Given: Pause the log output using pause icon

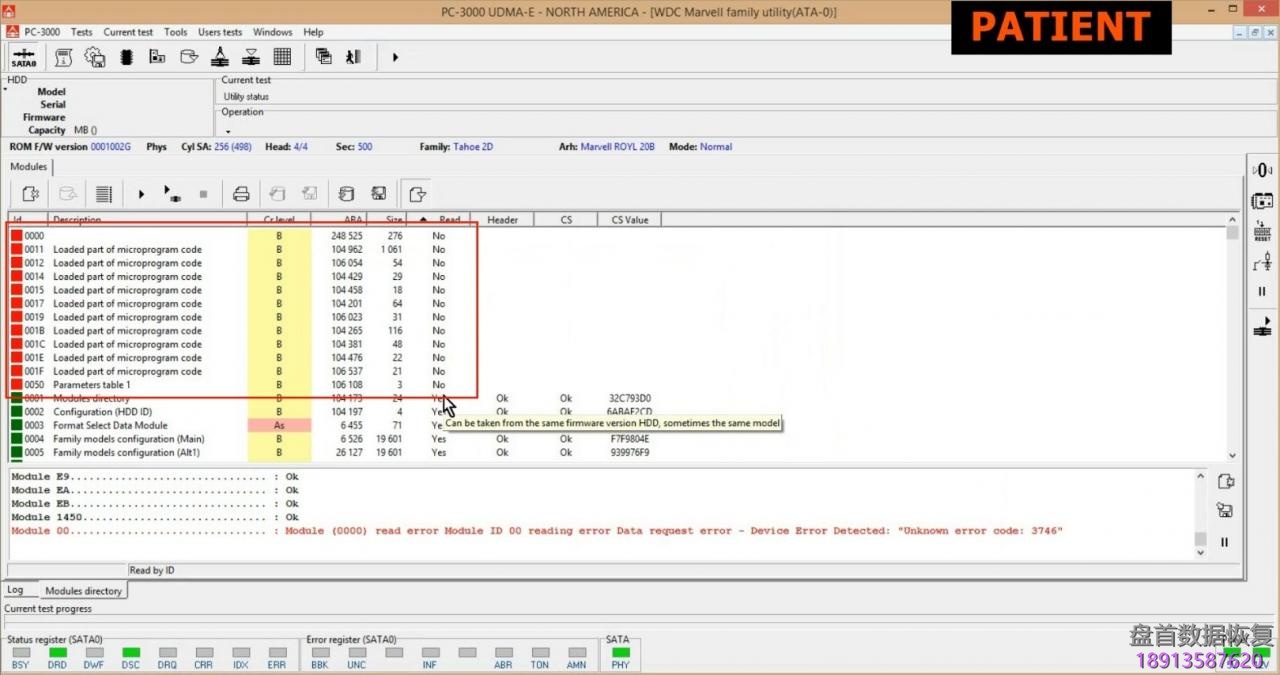Looking at the screenshot, I should pyautogui.click(x=1224, y=542).
